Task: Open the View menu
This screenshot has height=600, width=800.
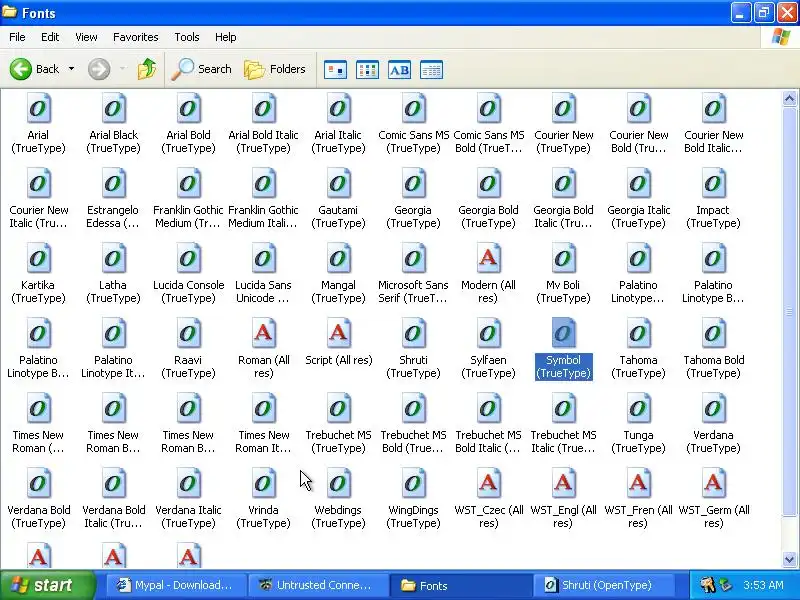Action: point(86,37)
